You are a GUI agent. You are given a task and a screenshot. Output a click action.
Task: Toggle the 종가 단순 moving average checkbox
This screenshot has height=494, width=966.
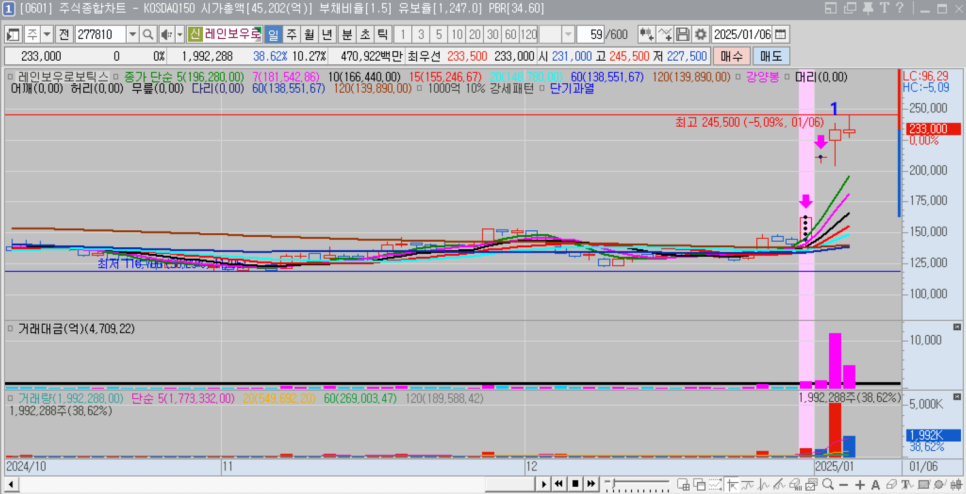point(116,78)
